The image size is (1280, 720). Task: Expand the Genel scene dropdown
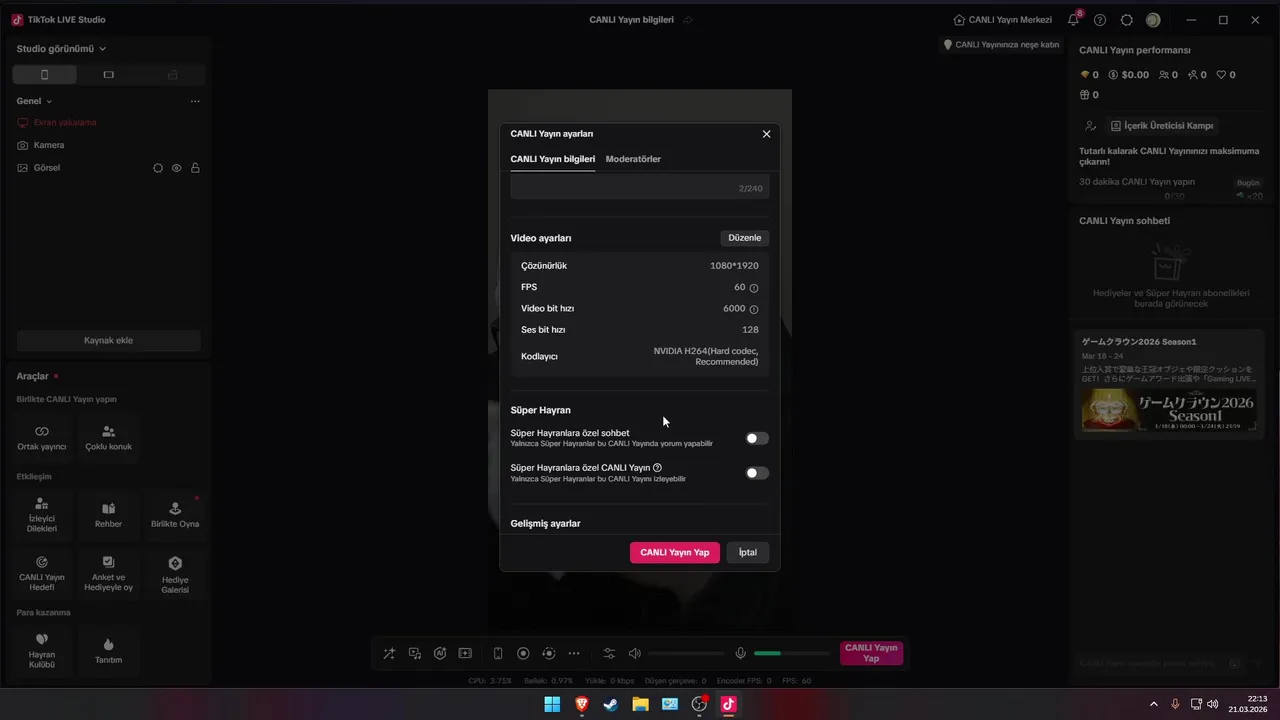[x=34, y=101]
